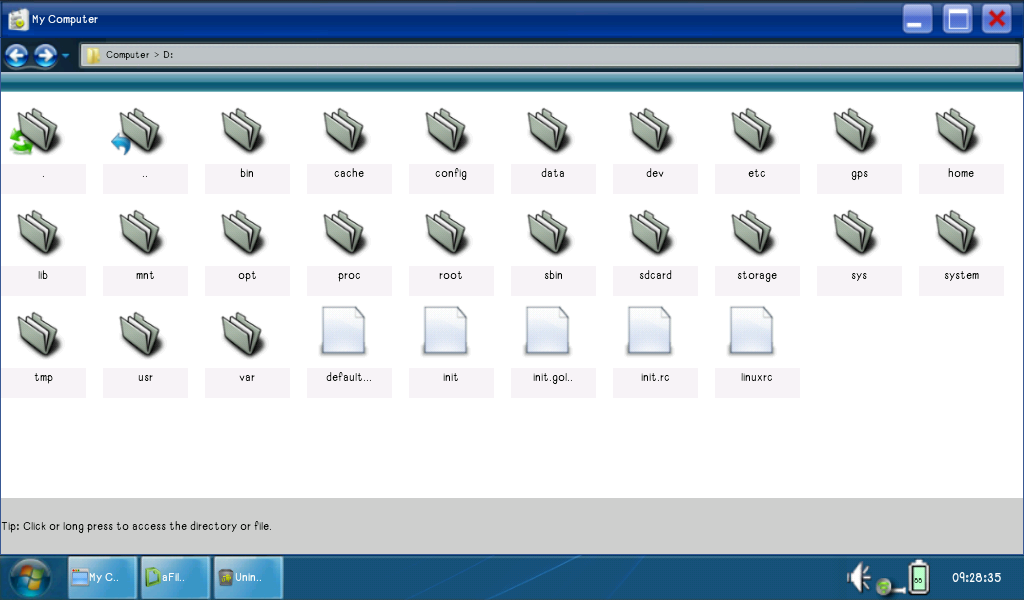Screen dimensions: 1024x600
Task: Switch to aFil.. taskbar window
Action: click(x=175, y=577)
